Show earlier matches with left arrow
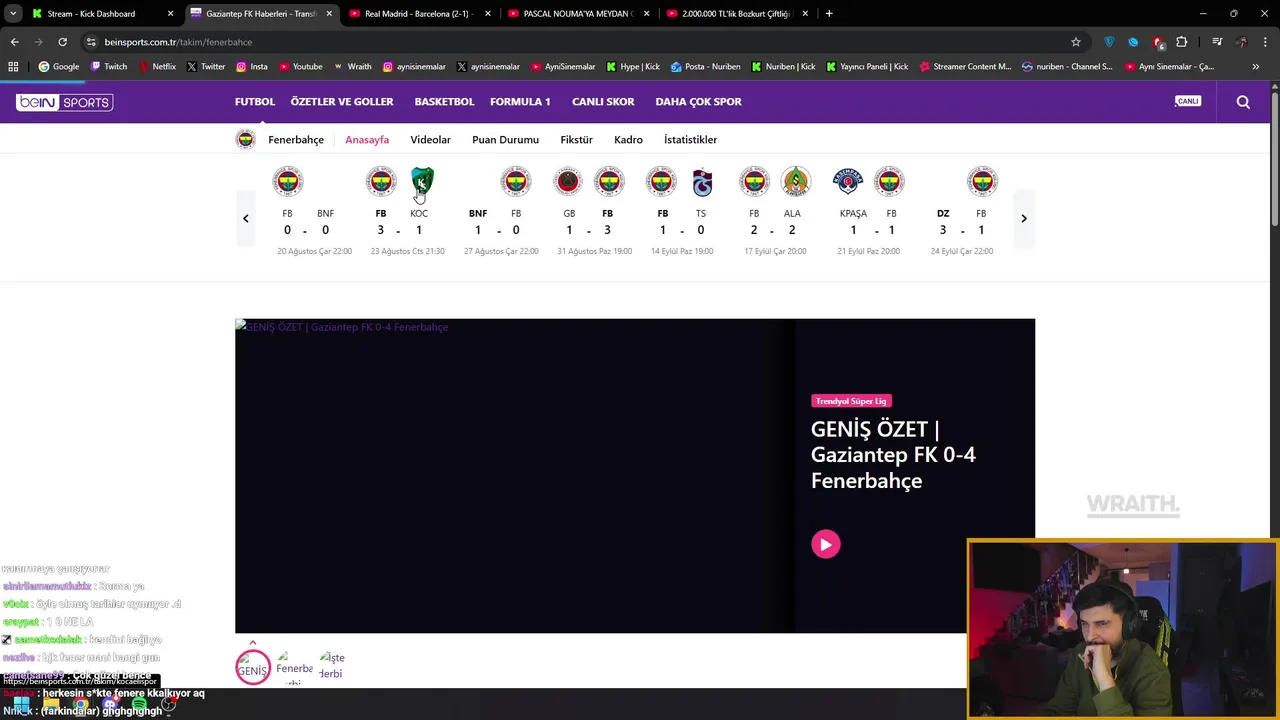The width and height of the screenshot is (1280, 720). click(x=246, y=218)
